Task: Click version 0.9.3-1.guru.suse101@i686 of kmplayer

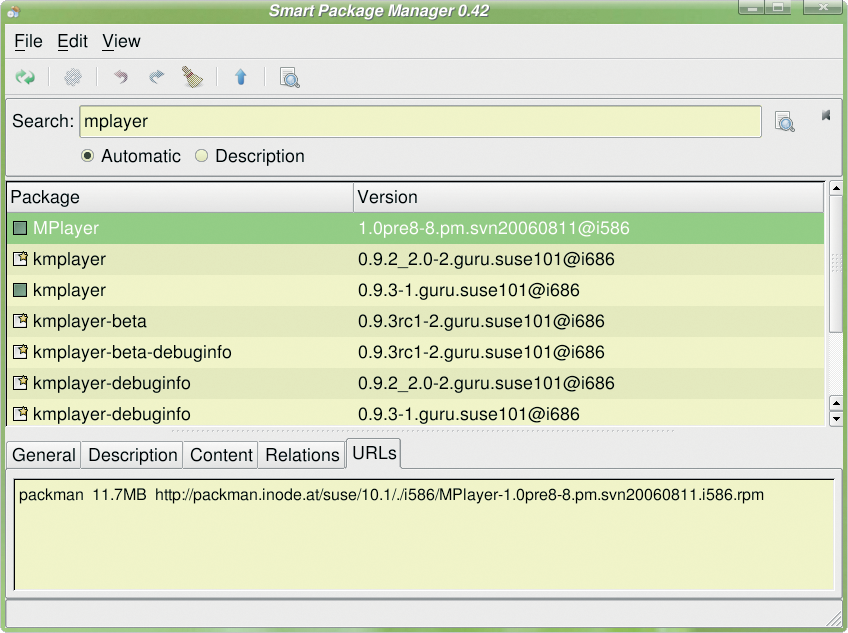Action: pyautogui.click(x=468, y=291)
